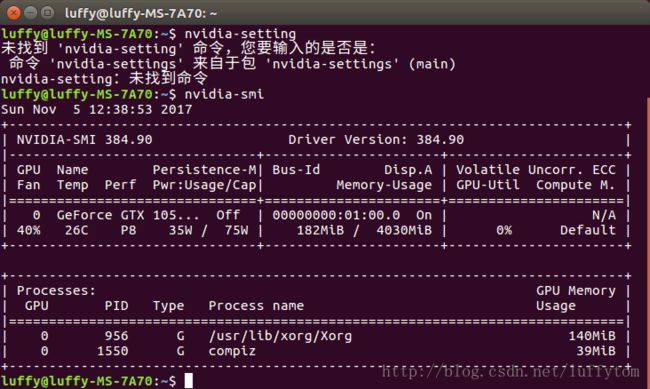Click the PID column header
The height and width of the screenshot is (389, 650).
coord(116,306)
